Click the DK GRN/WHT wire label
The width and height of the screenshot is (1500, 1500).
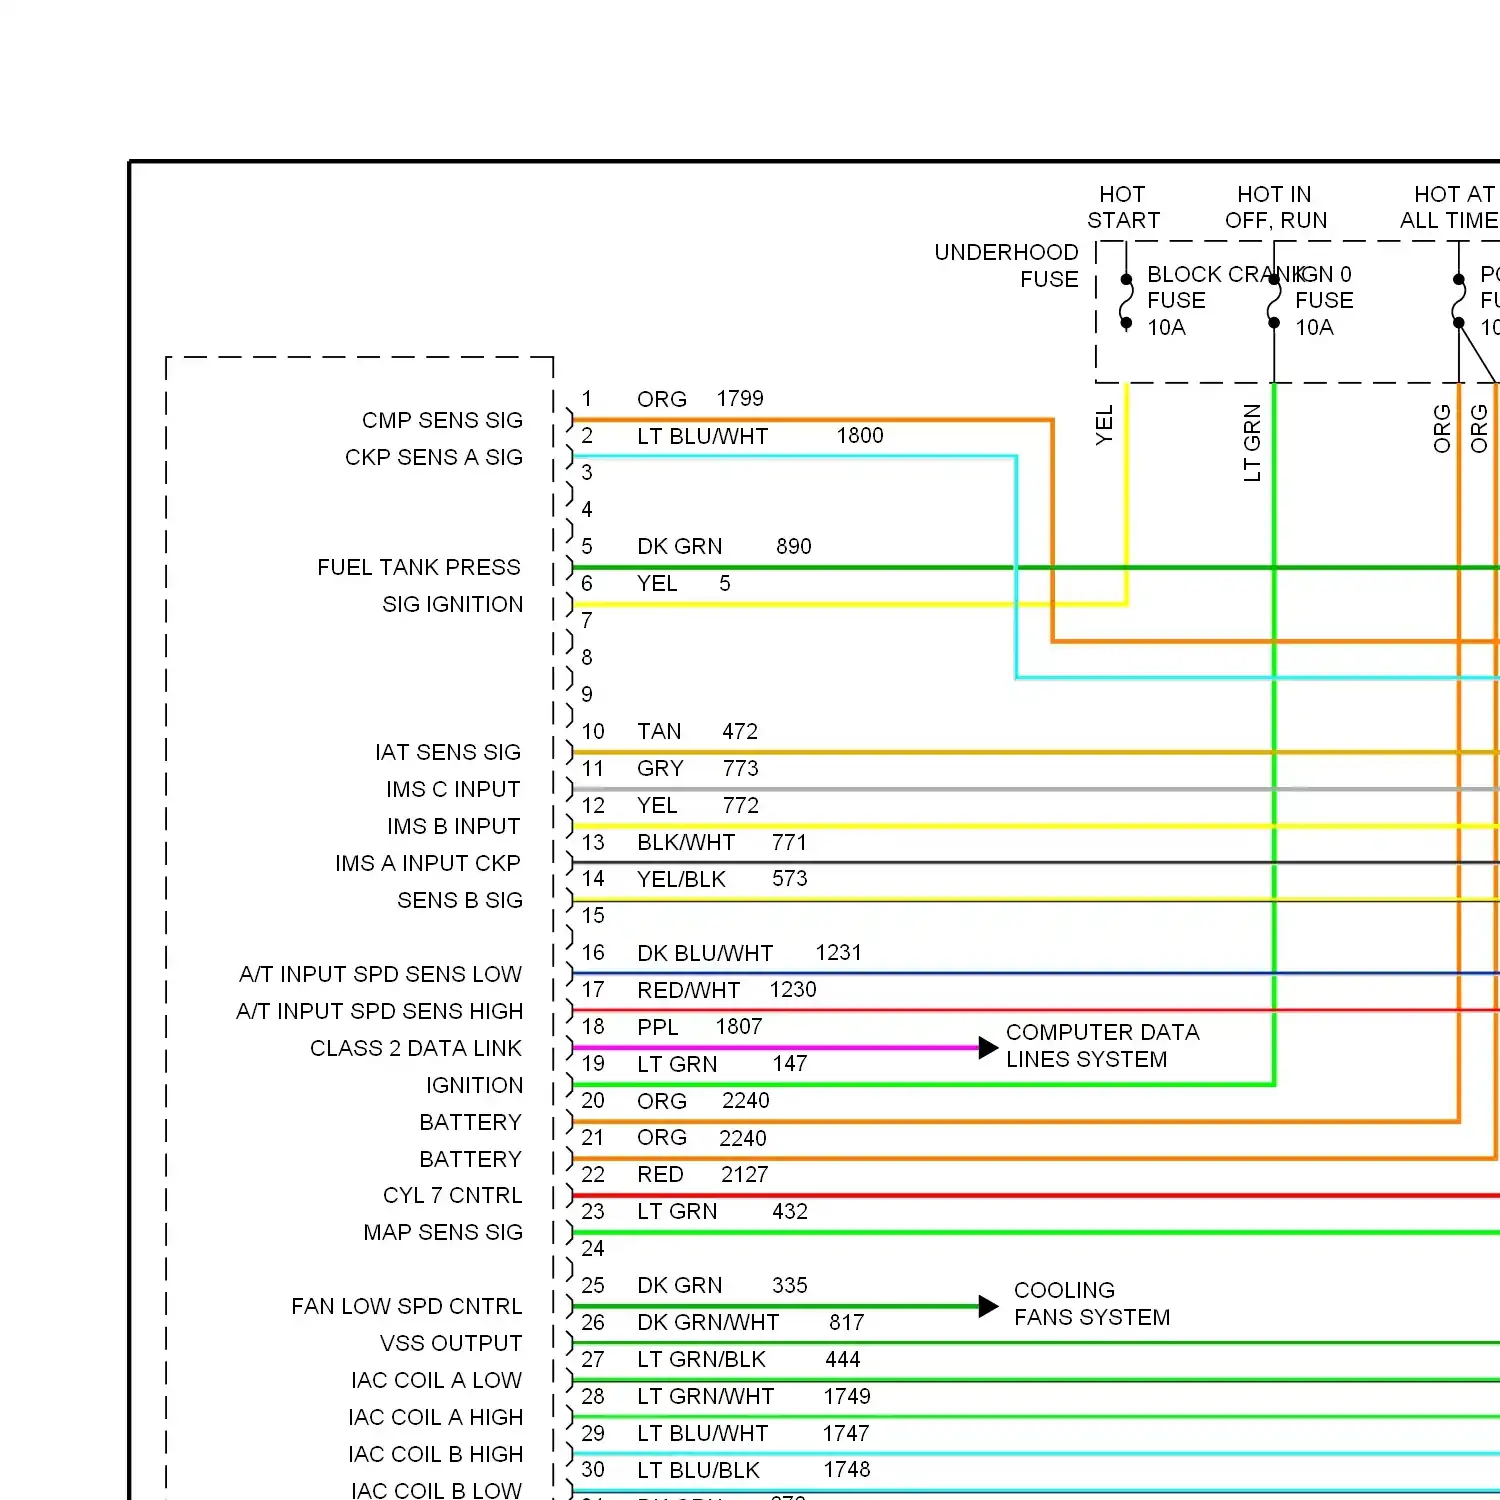(x=708, y=1322)
